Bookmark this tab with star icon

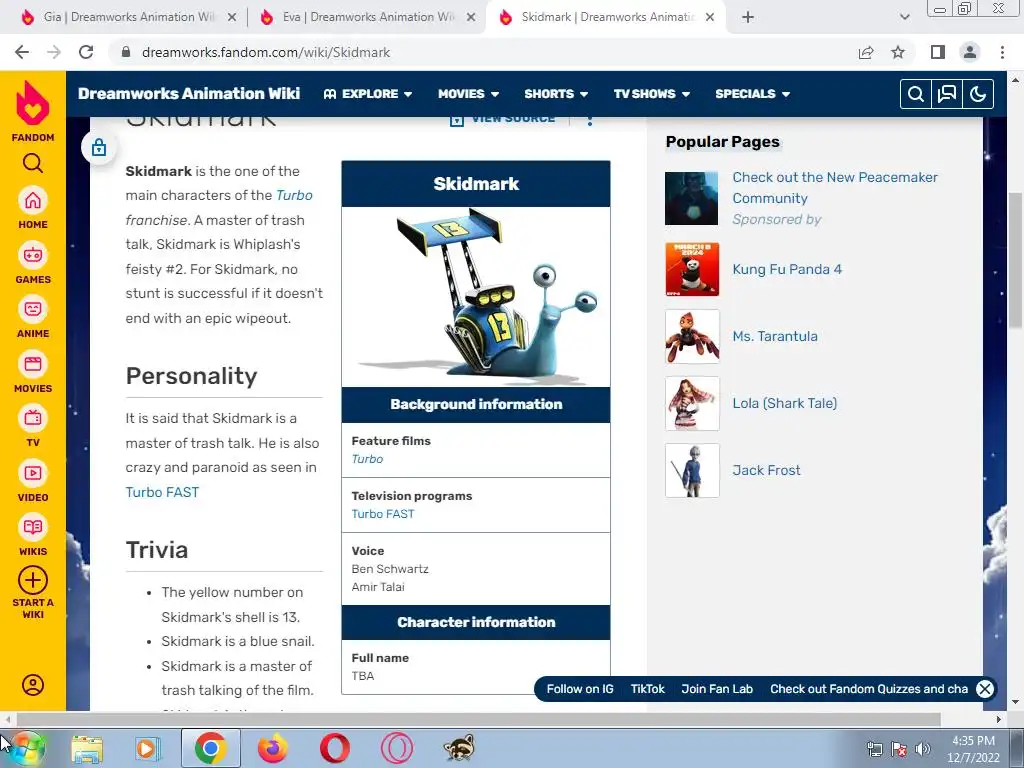point(898,52)
